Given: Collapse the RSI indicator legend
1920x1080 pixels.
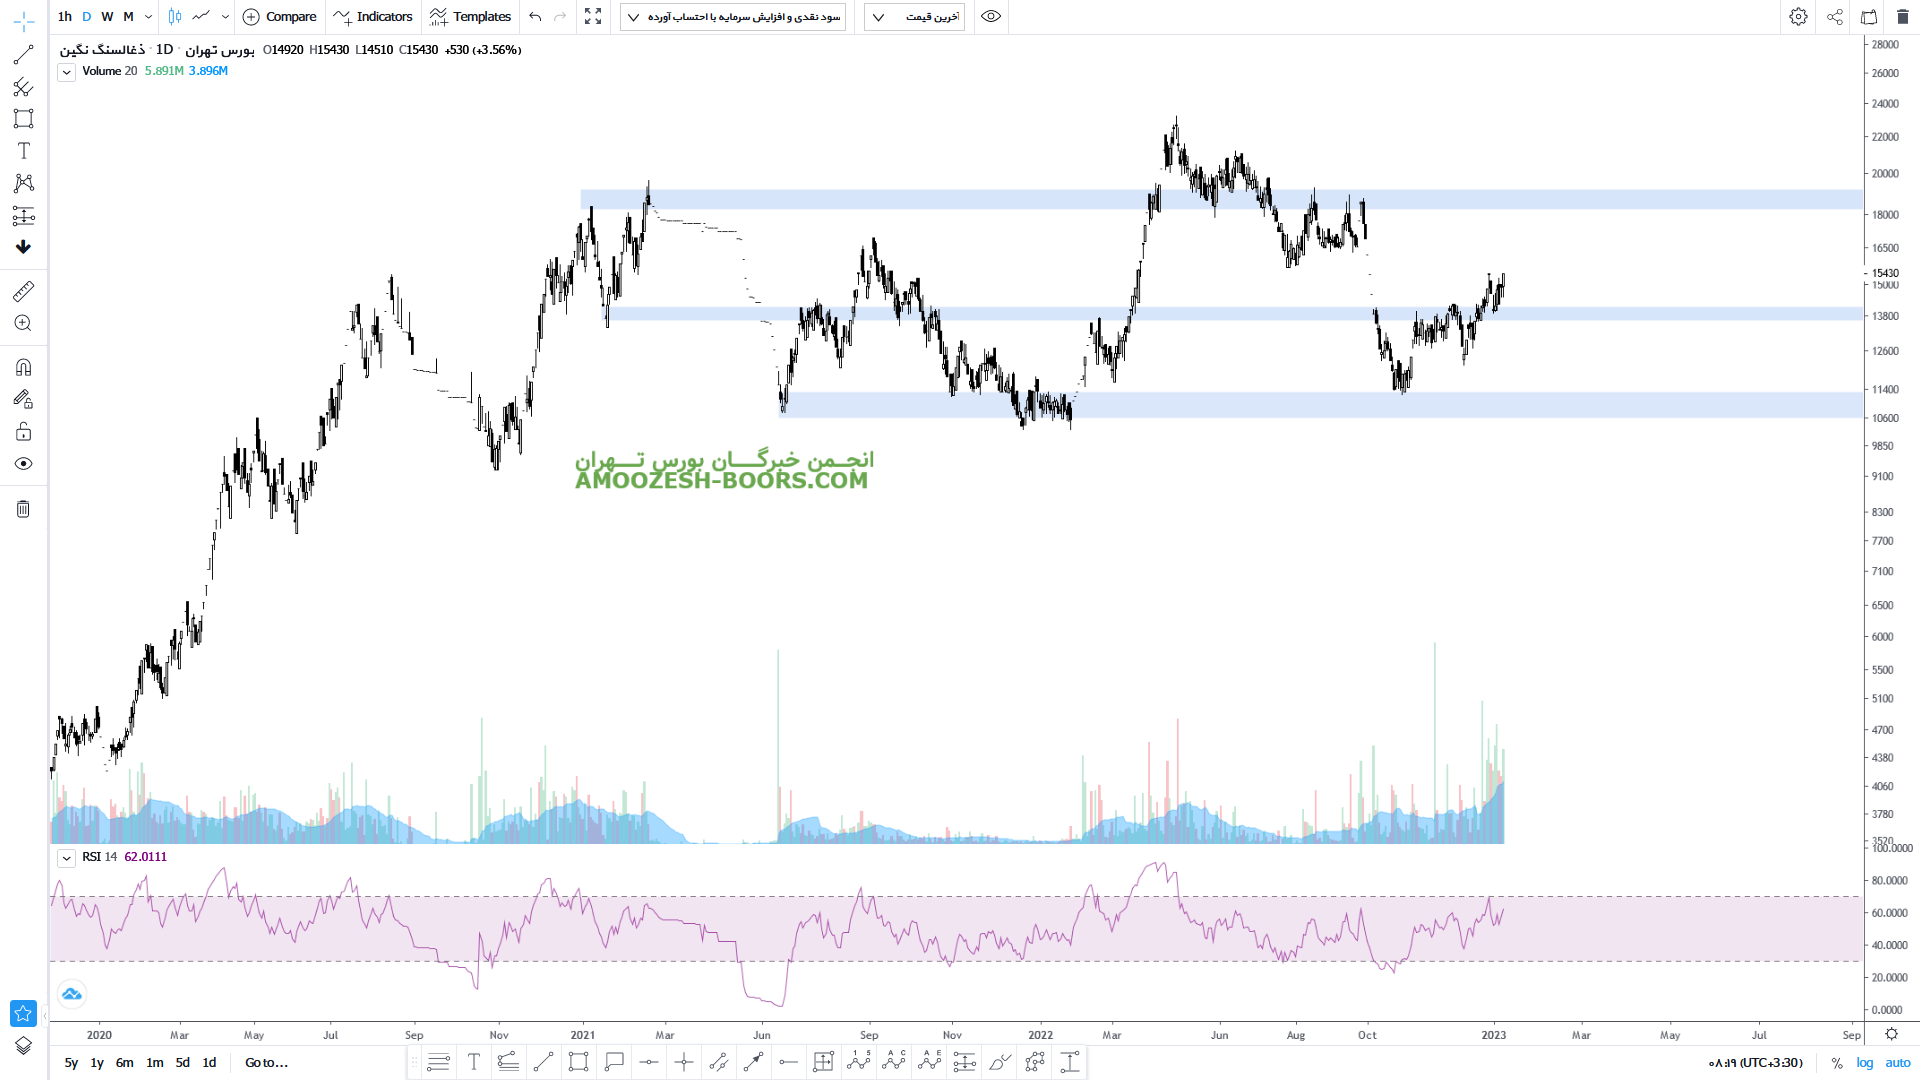Looking at the screenshot, I should [66, 858].
